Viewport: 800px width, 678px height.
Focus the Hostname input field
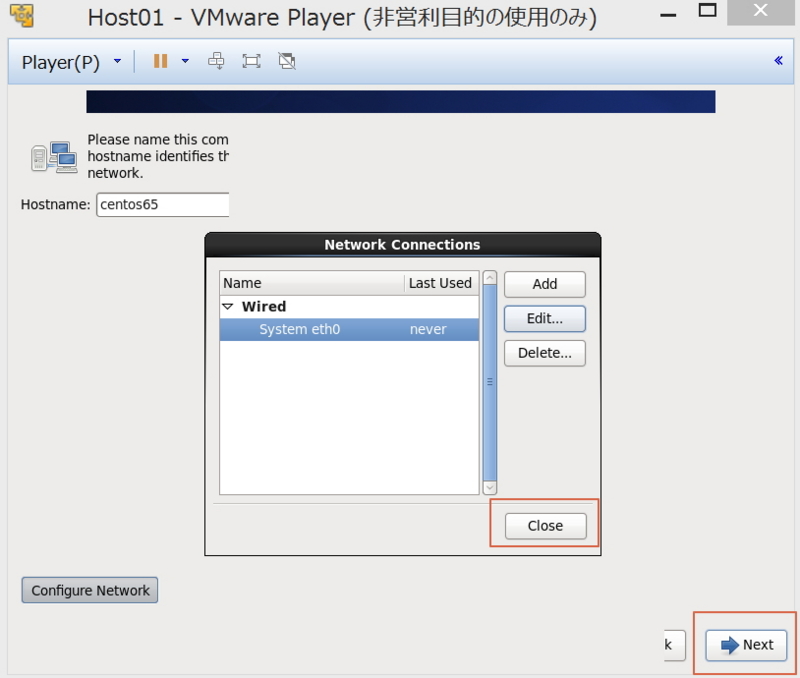click(x=163, y=205)
